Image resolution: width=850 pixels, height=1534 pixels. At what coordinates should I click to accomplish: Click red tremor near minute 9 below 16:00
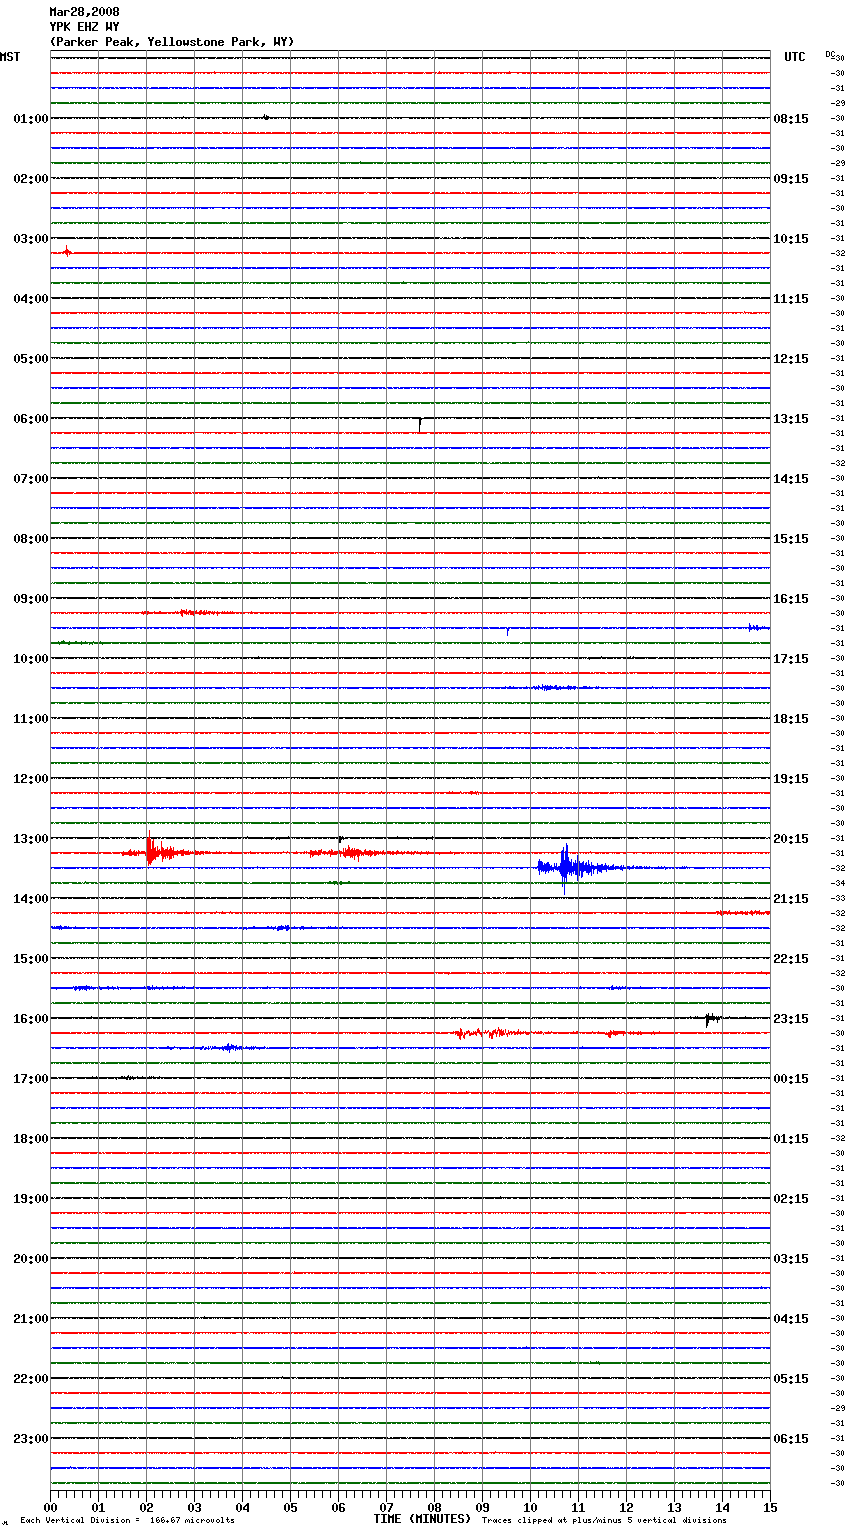pyautogui.click(x=490, y=1033)
